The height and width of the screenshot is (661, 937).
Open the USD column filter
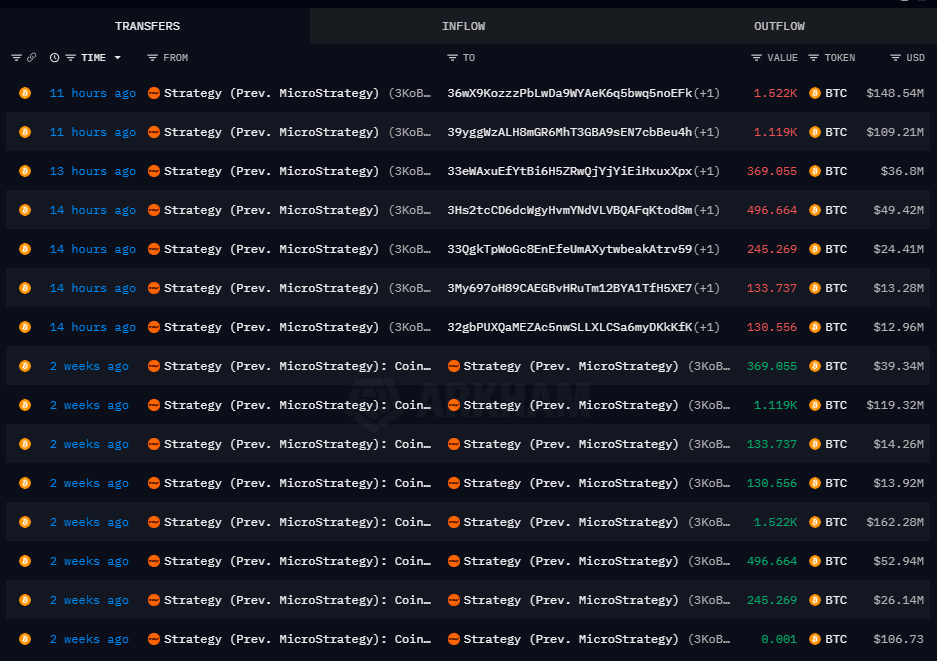tap(895, 57)
